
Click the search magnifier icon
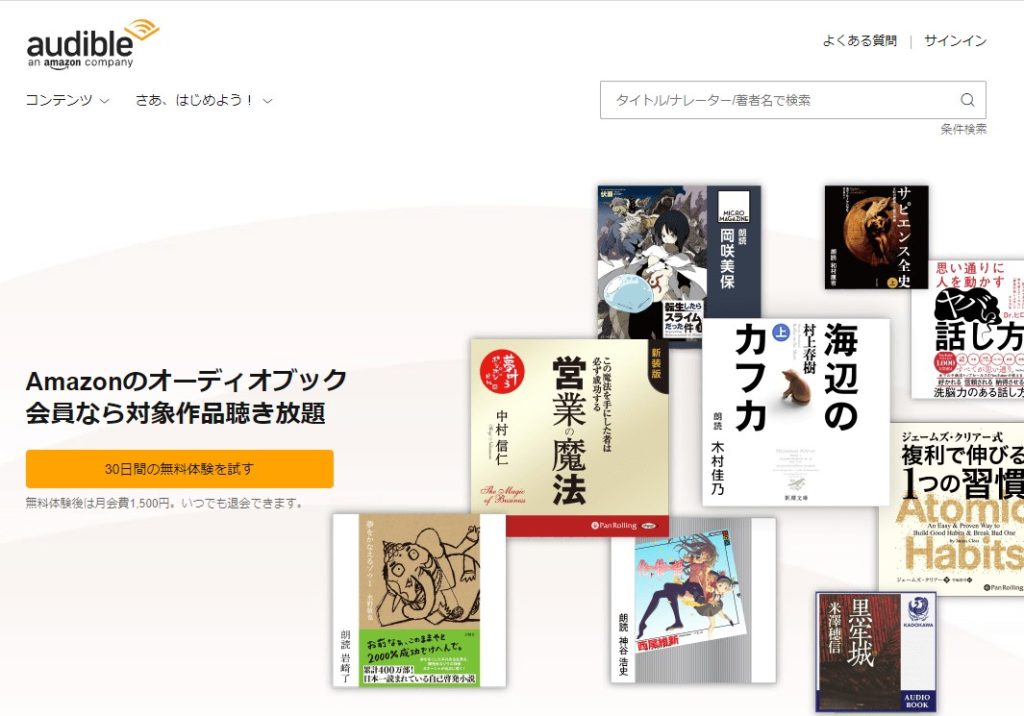pos(967,100)
